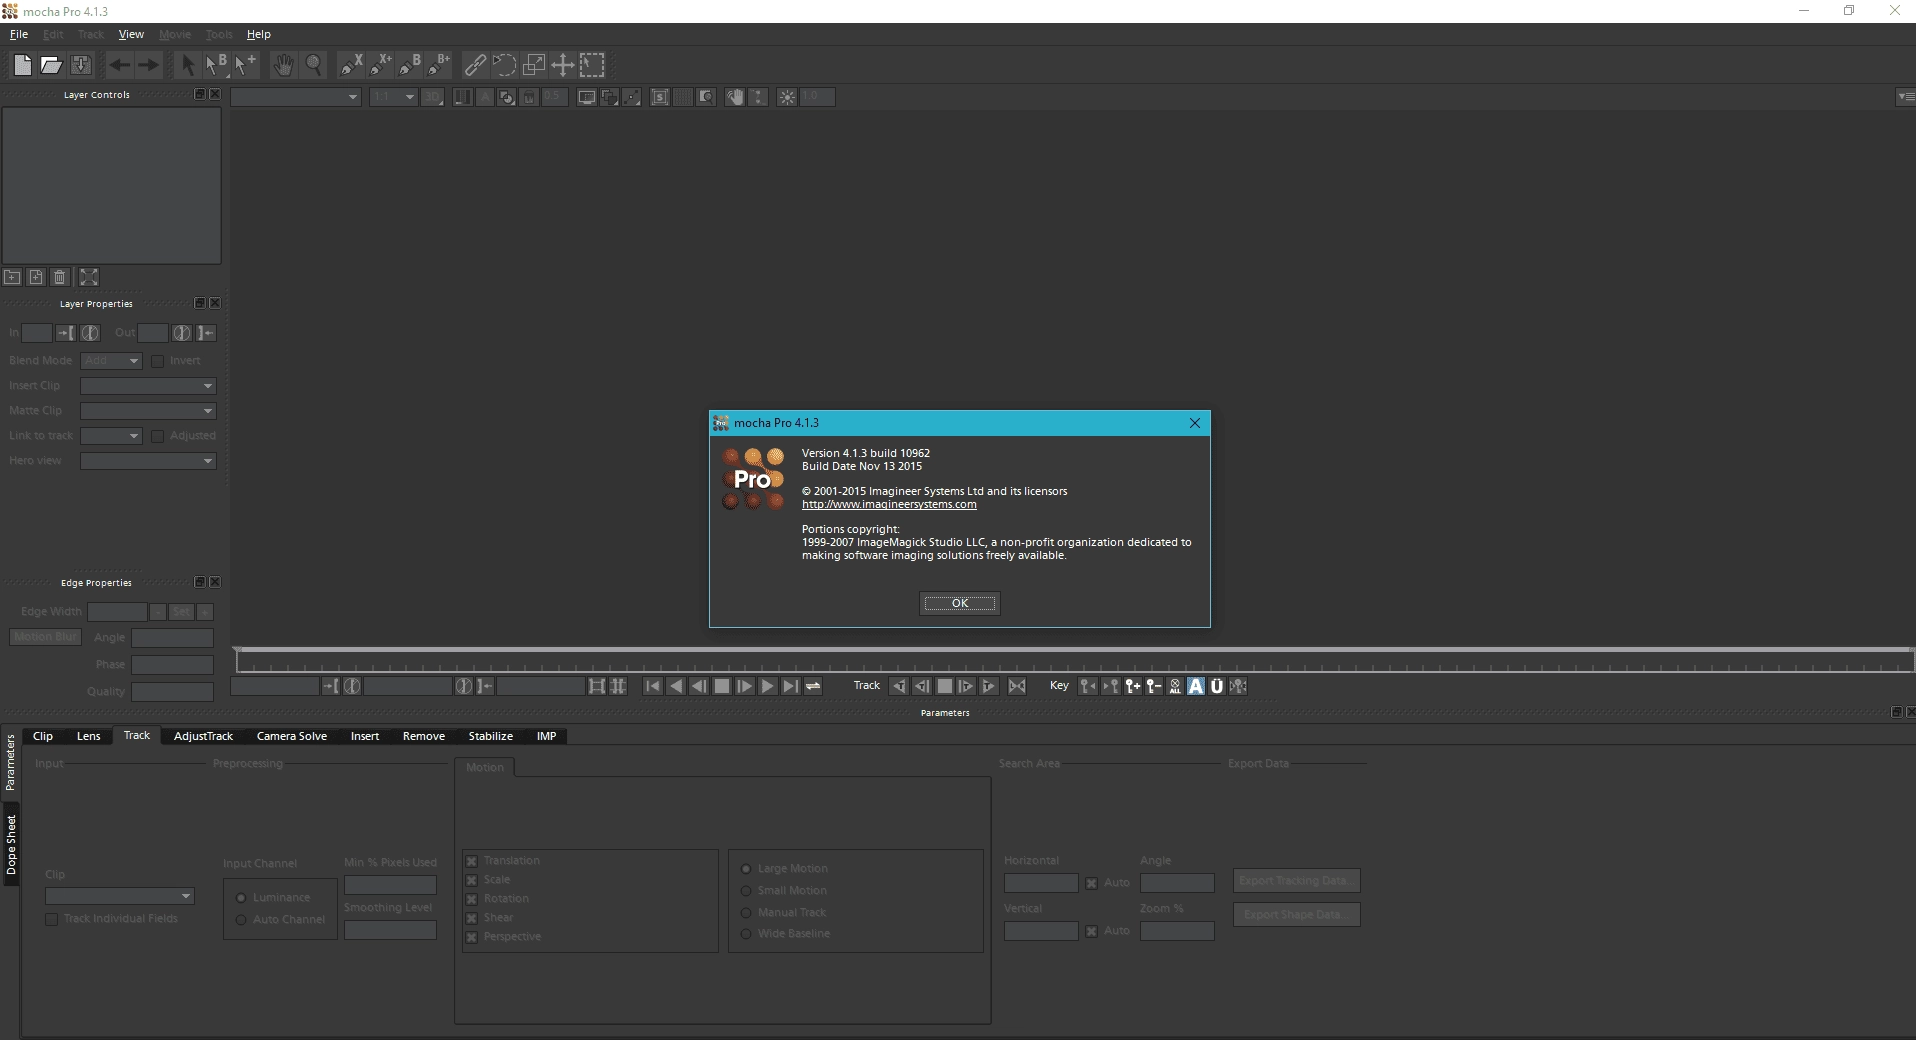This screenshot has height=1040, width=1916.
Task: Enable Track Individual Fields checkbox
Action: (51, 919)
